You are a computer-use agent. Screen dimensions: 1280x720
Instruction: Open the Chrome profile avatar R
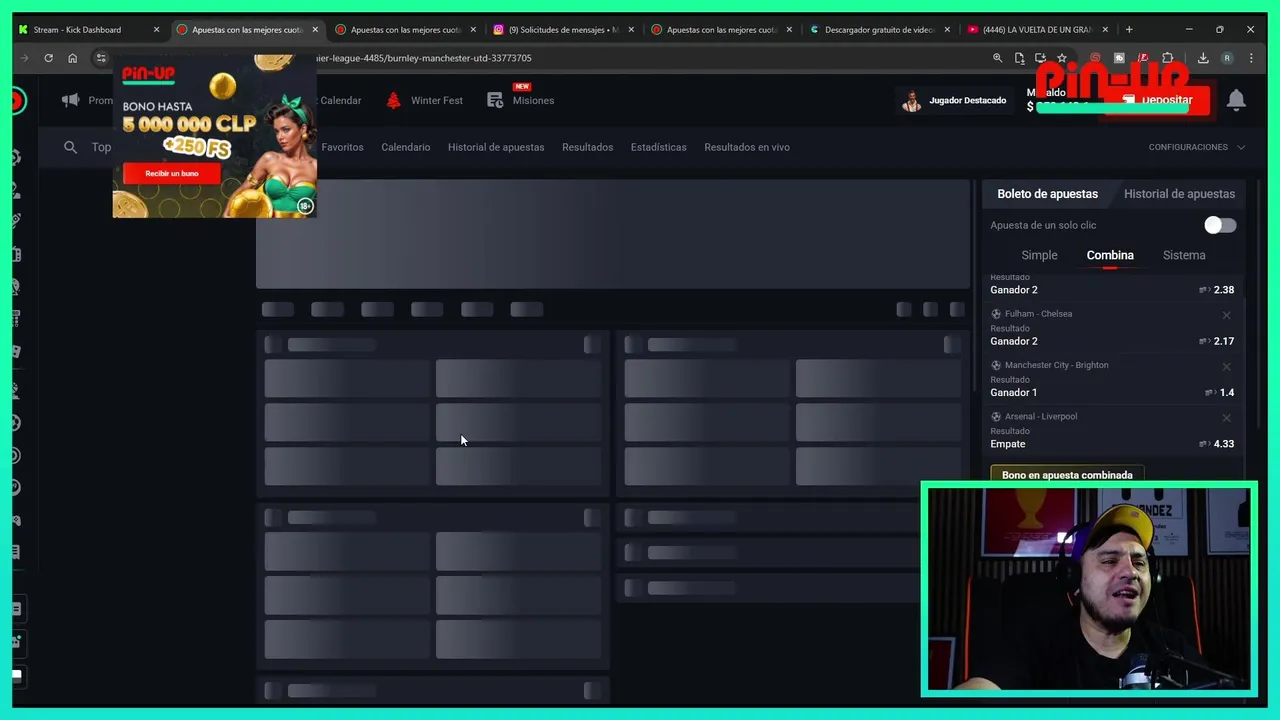(x=1227, y=58)
